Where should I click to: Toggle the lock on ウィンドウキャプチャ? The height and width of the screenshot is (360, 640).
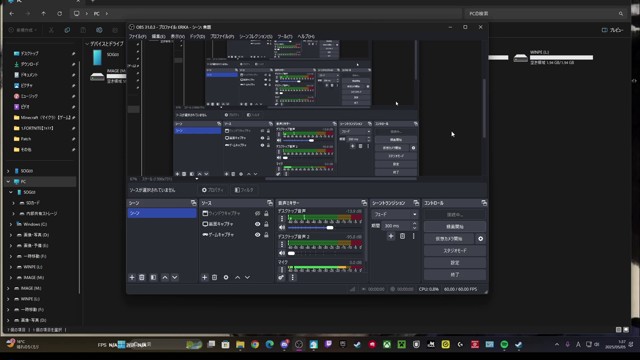[266, 213]
